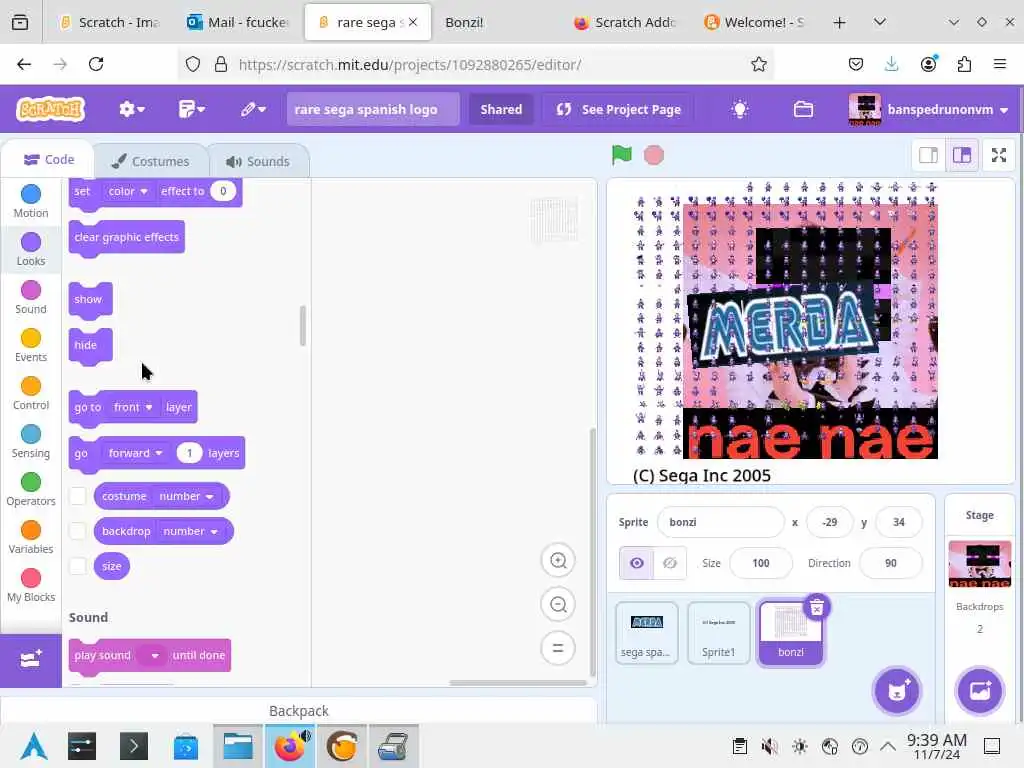Screen dimensions: 1024x768
Task: Zoom in the code workspace
Action: click(558, 560)
